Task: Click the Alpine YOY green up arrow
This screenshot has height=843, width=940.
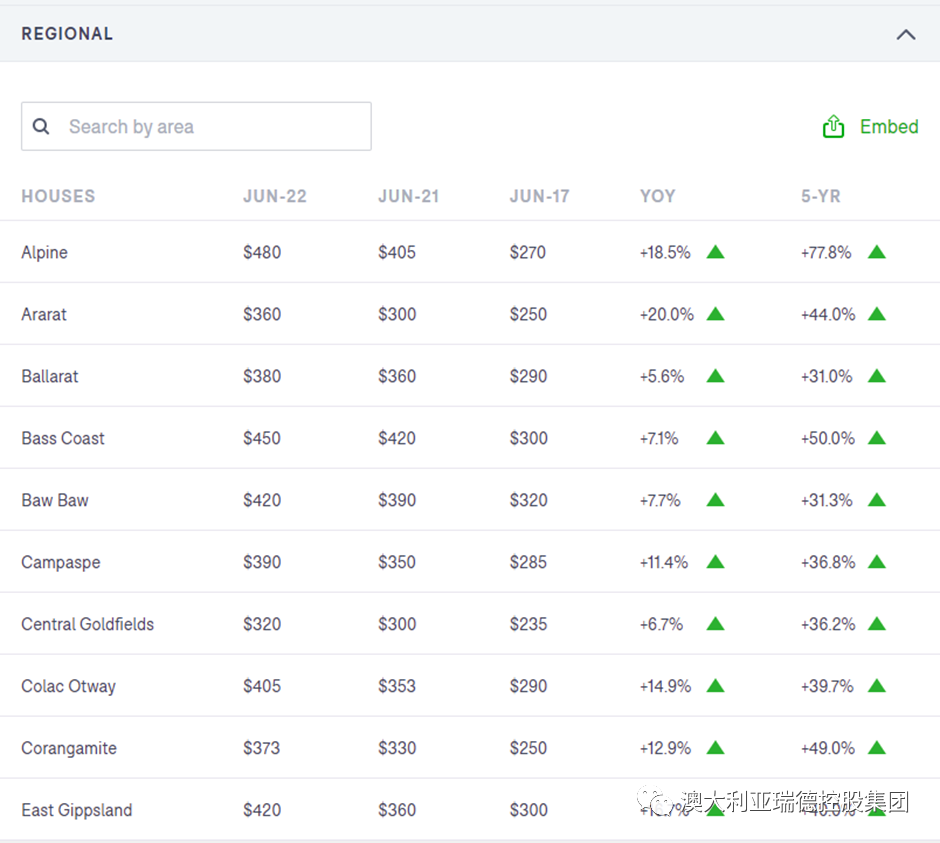Action: click(x=715, y=252)
